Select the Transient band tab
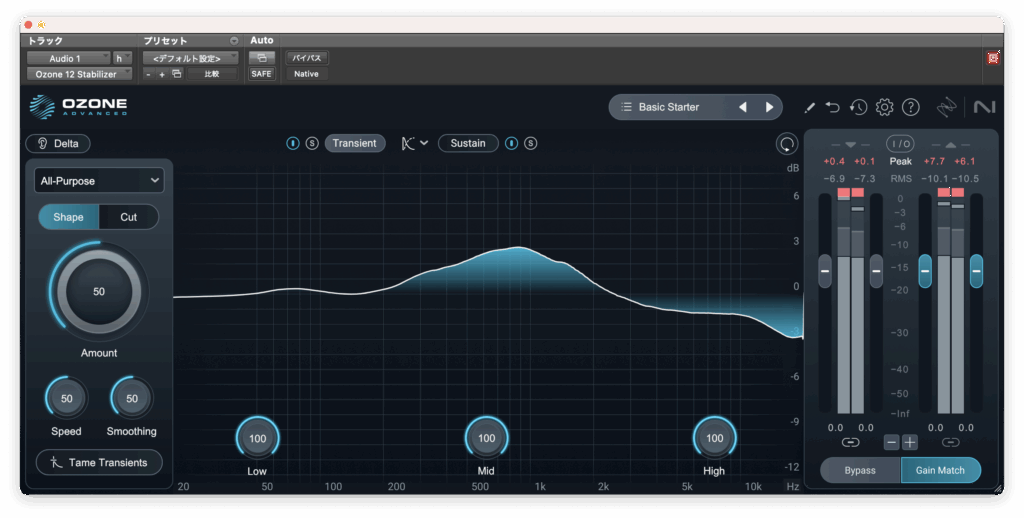1024x518 pixels. click(354, 143)
